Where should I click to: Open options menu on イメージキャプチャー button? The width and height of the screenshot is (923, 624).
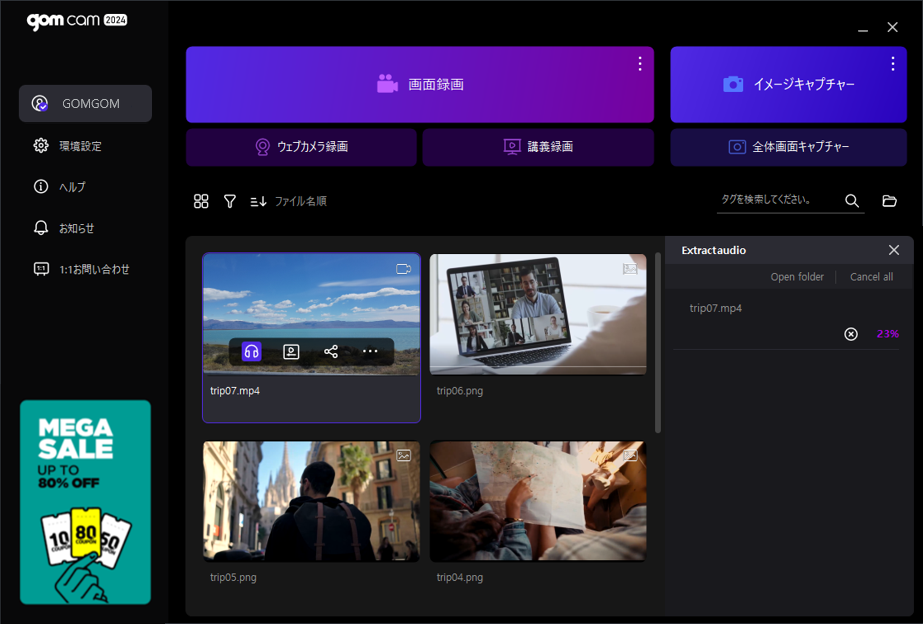click(893, 64)
